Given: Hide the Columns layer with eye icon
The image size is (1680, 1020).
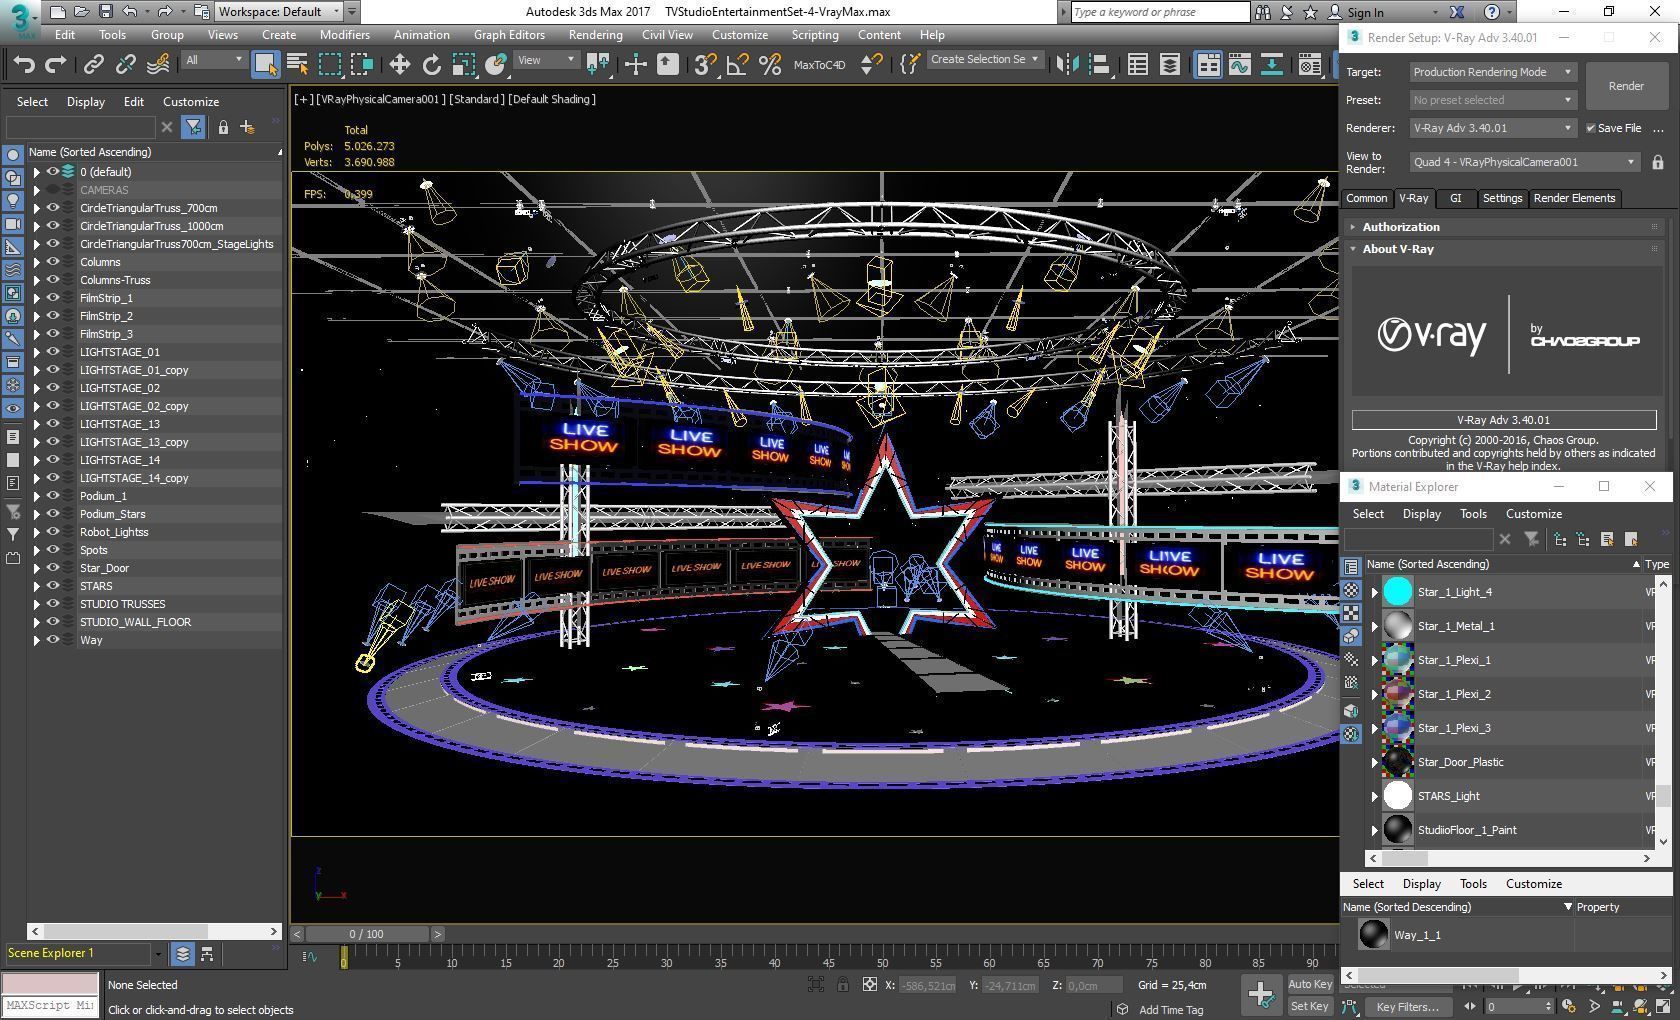Looking at the screenshot, I should 53,262.
